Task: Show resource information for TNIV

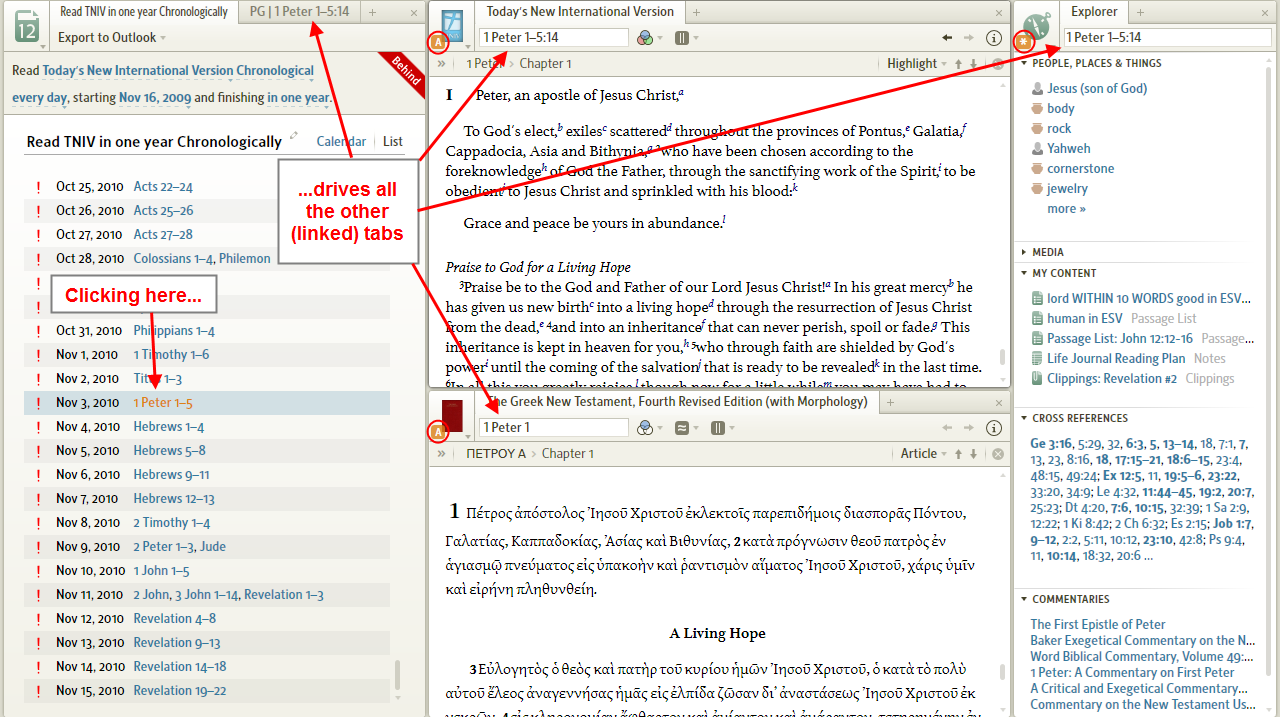Action: 994,38
